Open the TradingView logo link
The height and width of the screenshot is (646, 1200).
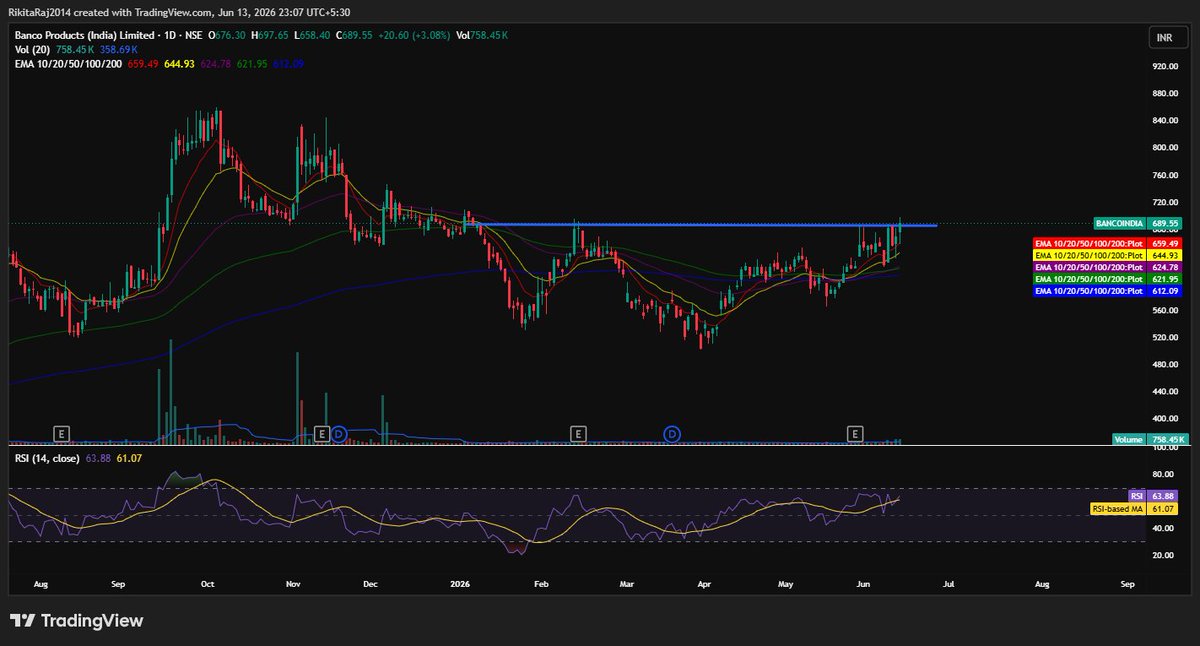tap(77, 621)
